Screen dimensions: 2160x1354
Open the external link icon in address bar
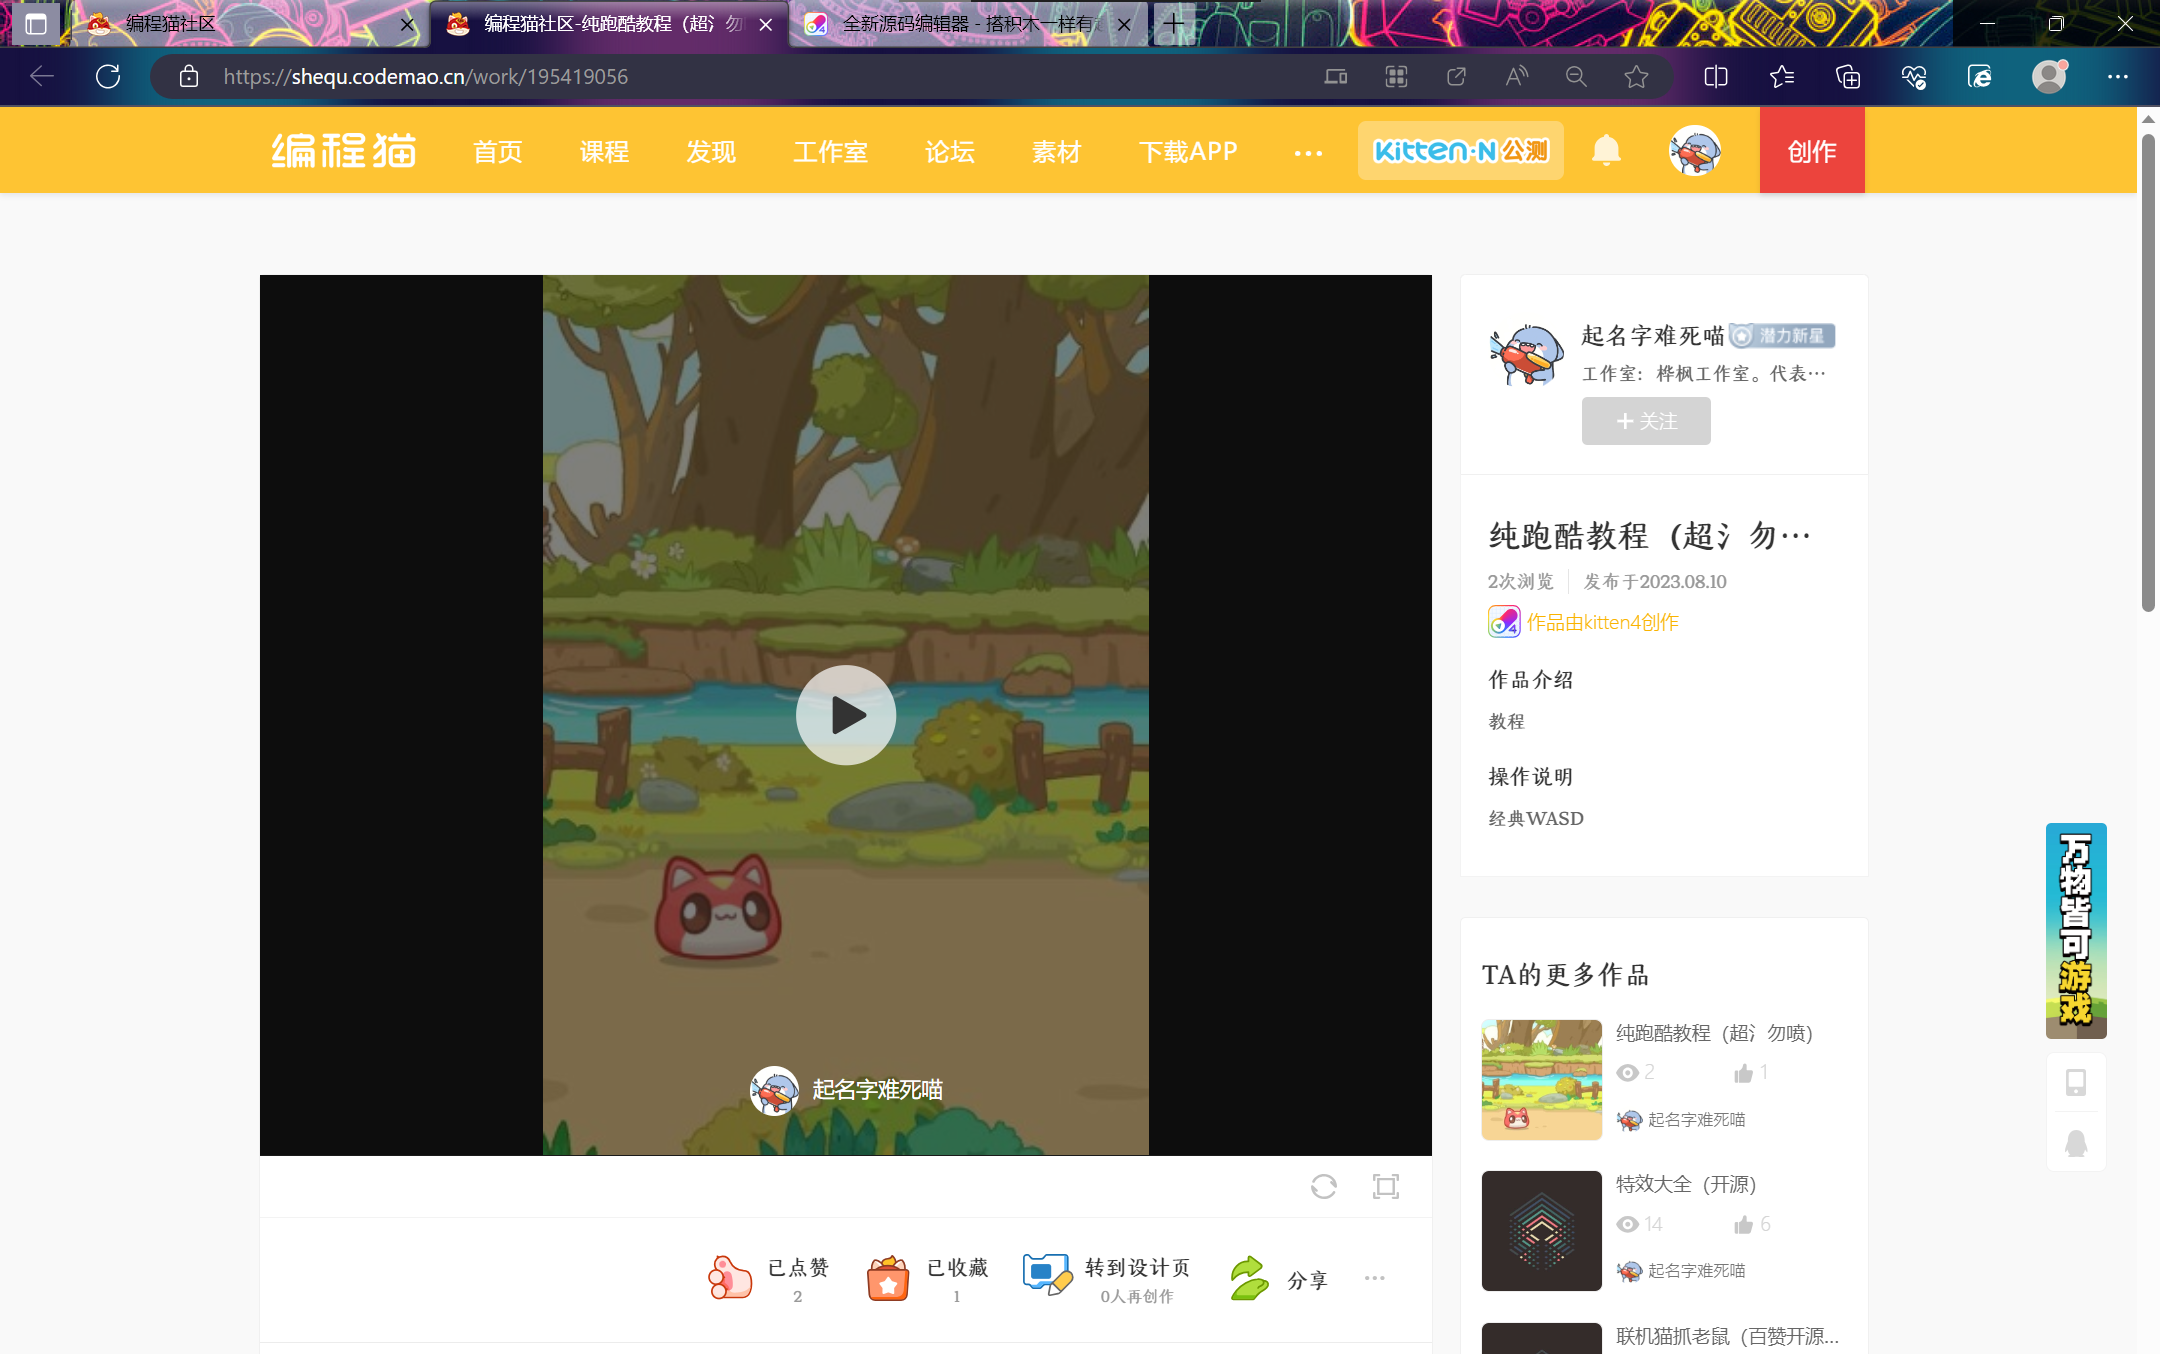(1456, 76)
